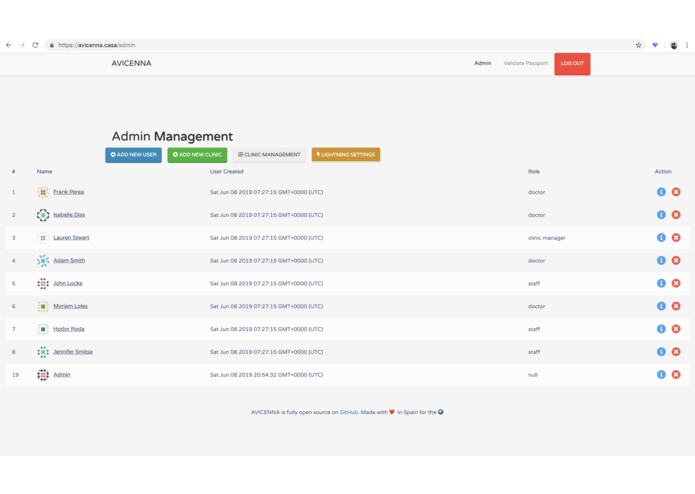Delete user Hodor Roda

tap(676, 329)
